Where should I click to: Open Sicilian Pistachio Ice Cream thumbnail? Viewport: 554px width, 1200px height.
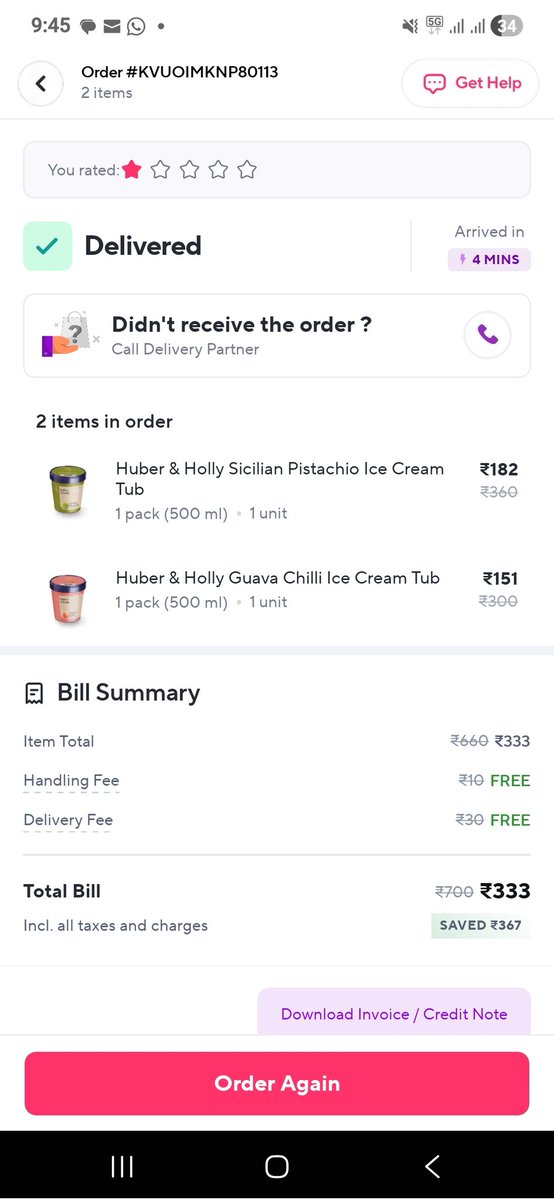[x=67, y=490]
